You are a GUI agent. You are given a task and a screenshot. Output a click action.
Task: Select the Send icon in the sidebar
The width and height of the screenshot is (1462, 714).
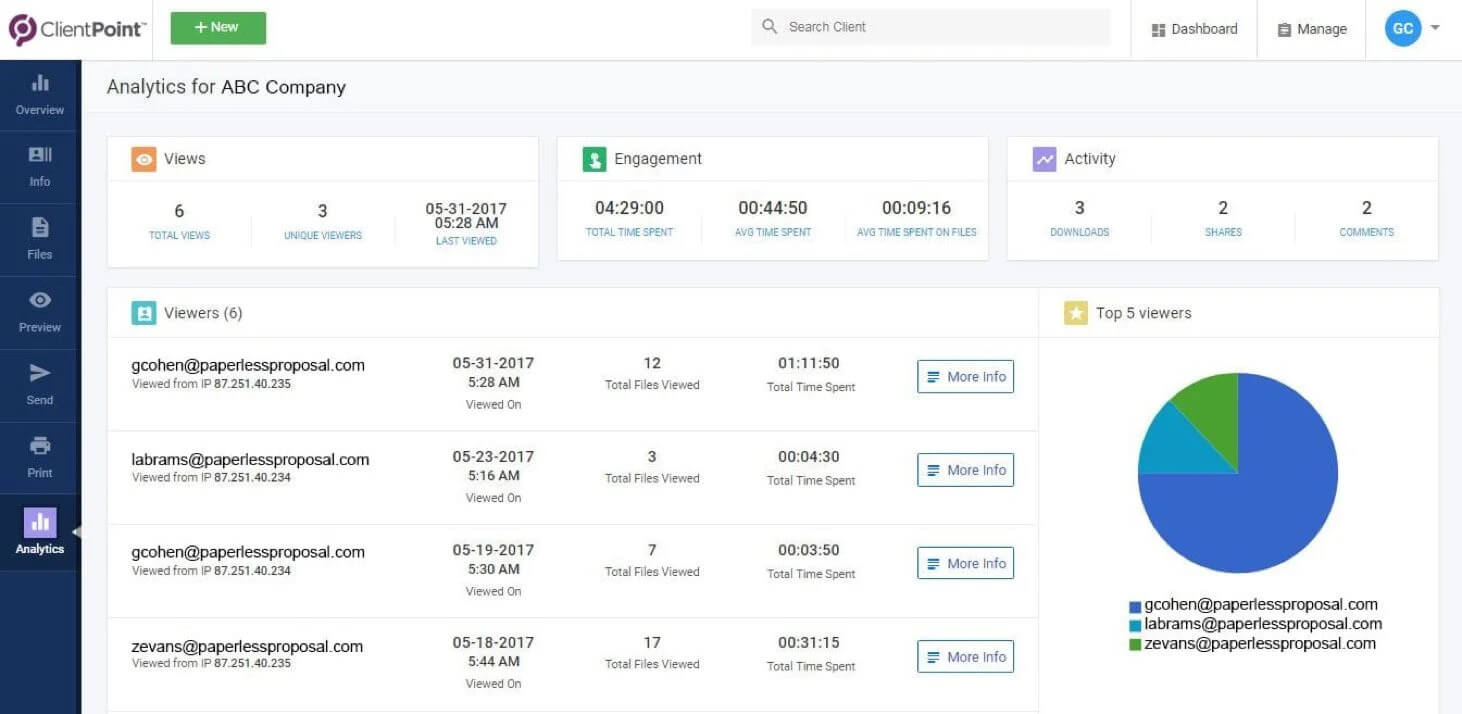[39, 384]
